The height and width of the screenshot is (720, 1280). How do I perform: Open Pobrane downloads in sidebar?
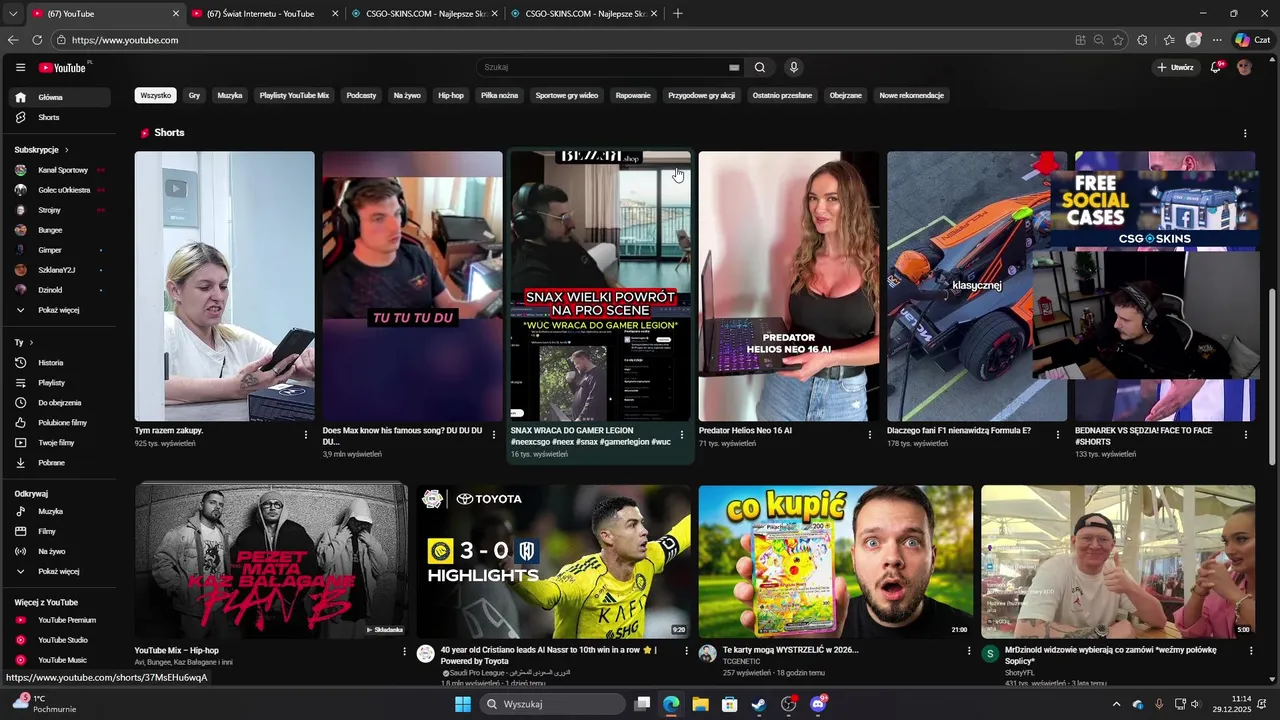[x=62, y=463]
